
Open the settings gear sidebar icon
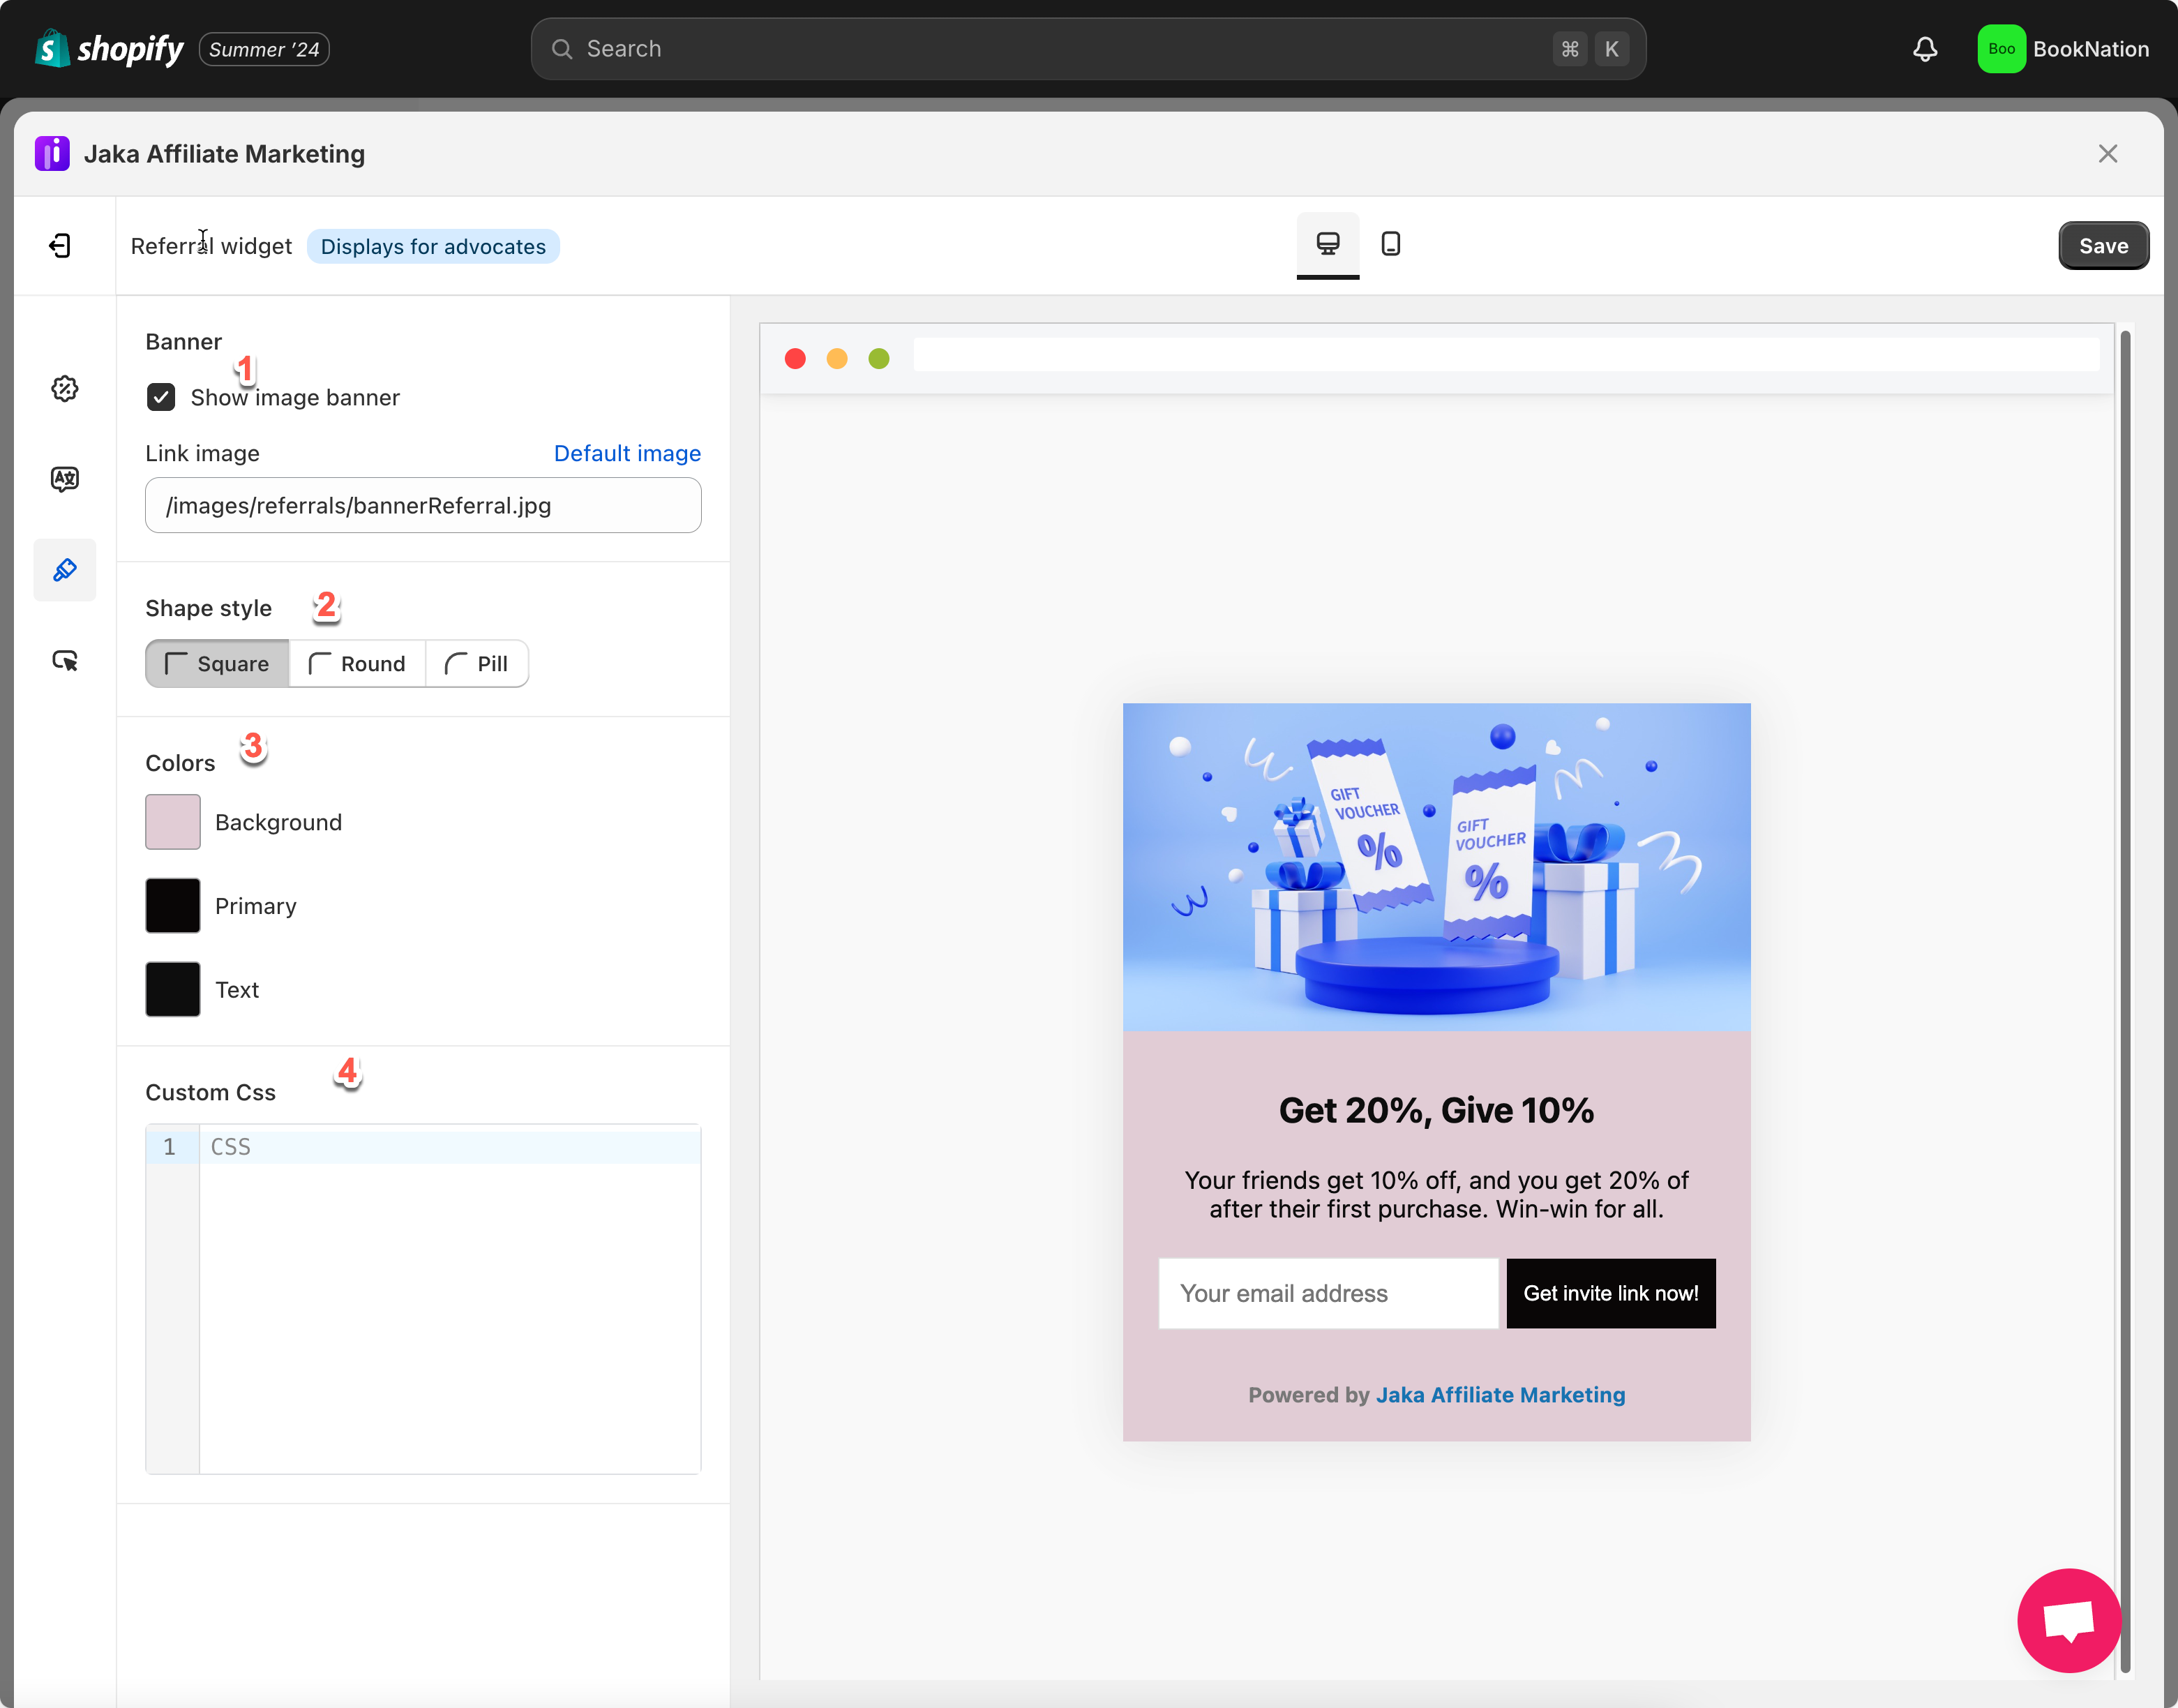tap(65, 389)
